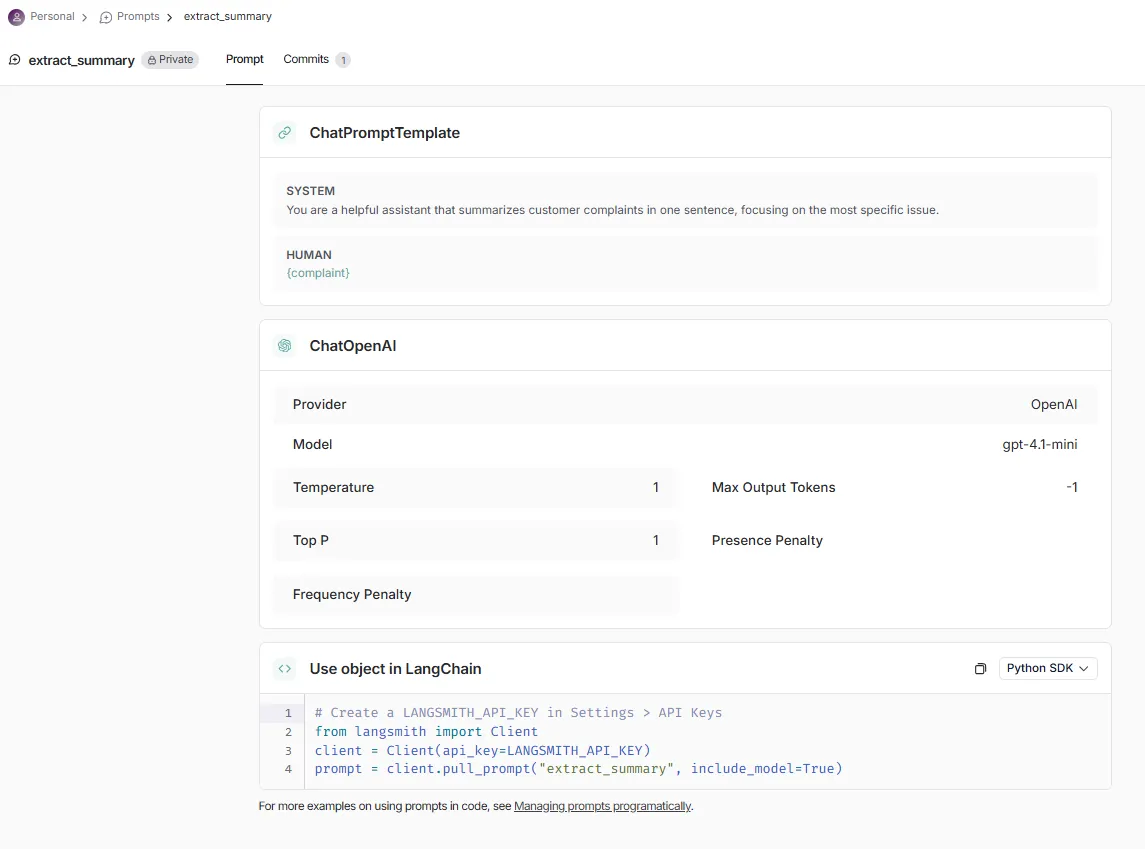Open the Python SDK dropdown
Viewport: 1145px width, 849px height.
pos(1047,668)
